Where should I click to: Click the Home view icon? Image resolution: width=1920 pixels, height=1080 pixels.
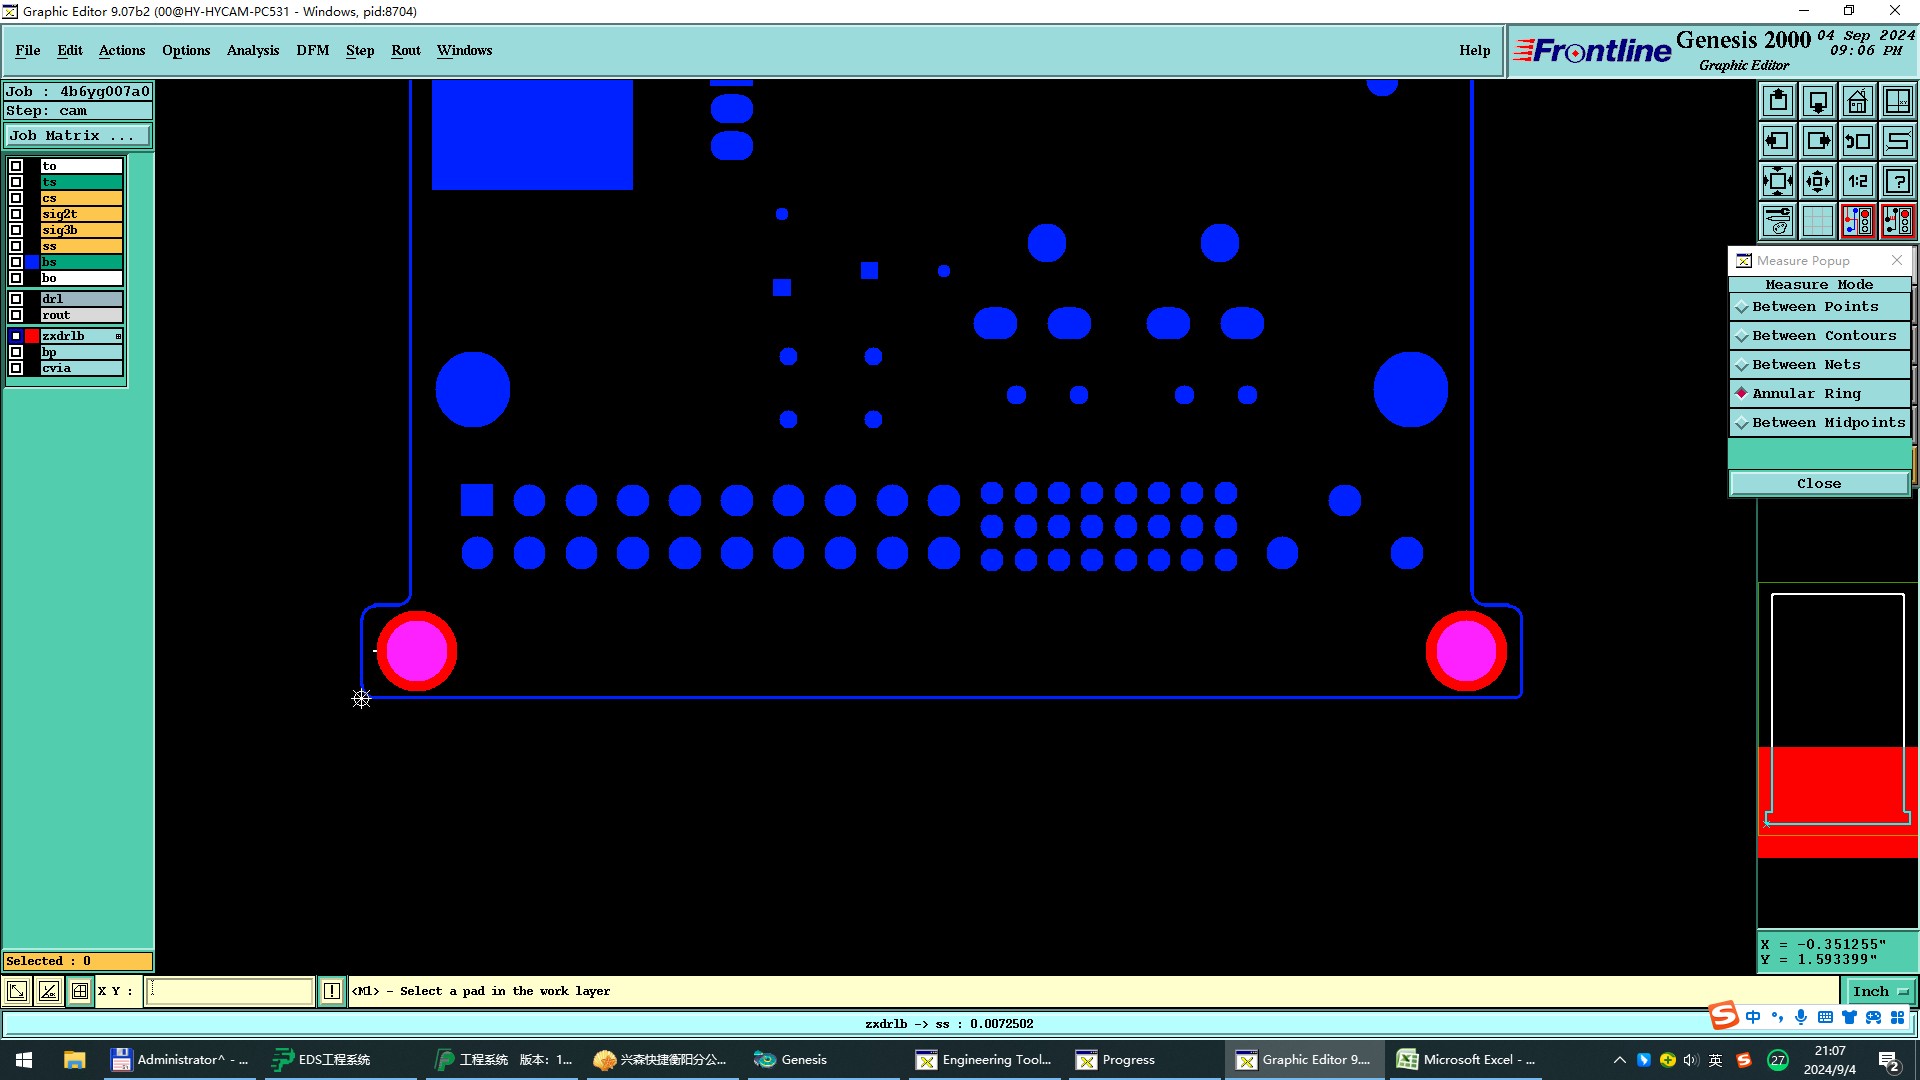coord(1857,101)
